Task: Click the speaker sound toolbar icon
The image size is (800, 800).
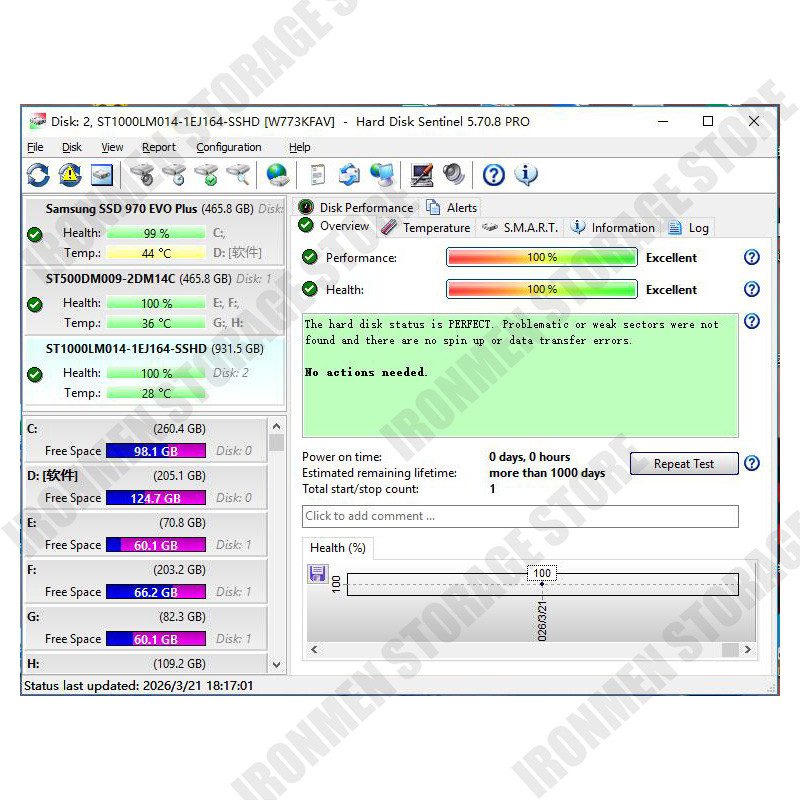Action: (454, 175)
